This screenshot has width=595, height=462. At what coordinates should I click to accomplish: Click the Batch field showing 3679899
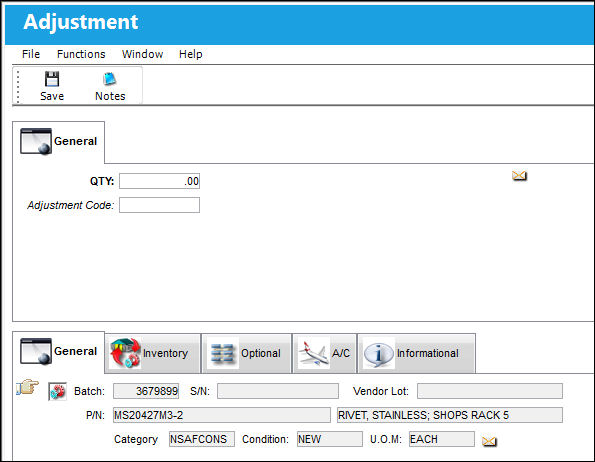146,391
